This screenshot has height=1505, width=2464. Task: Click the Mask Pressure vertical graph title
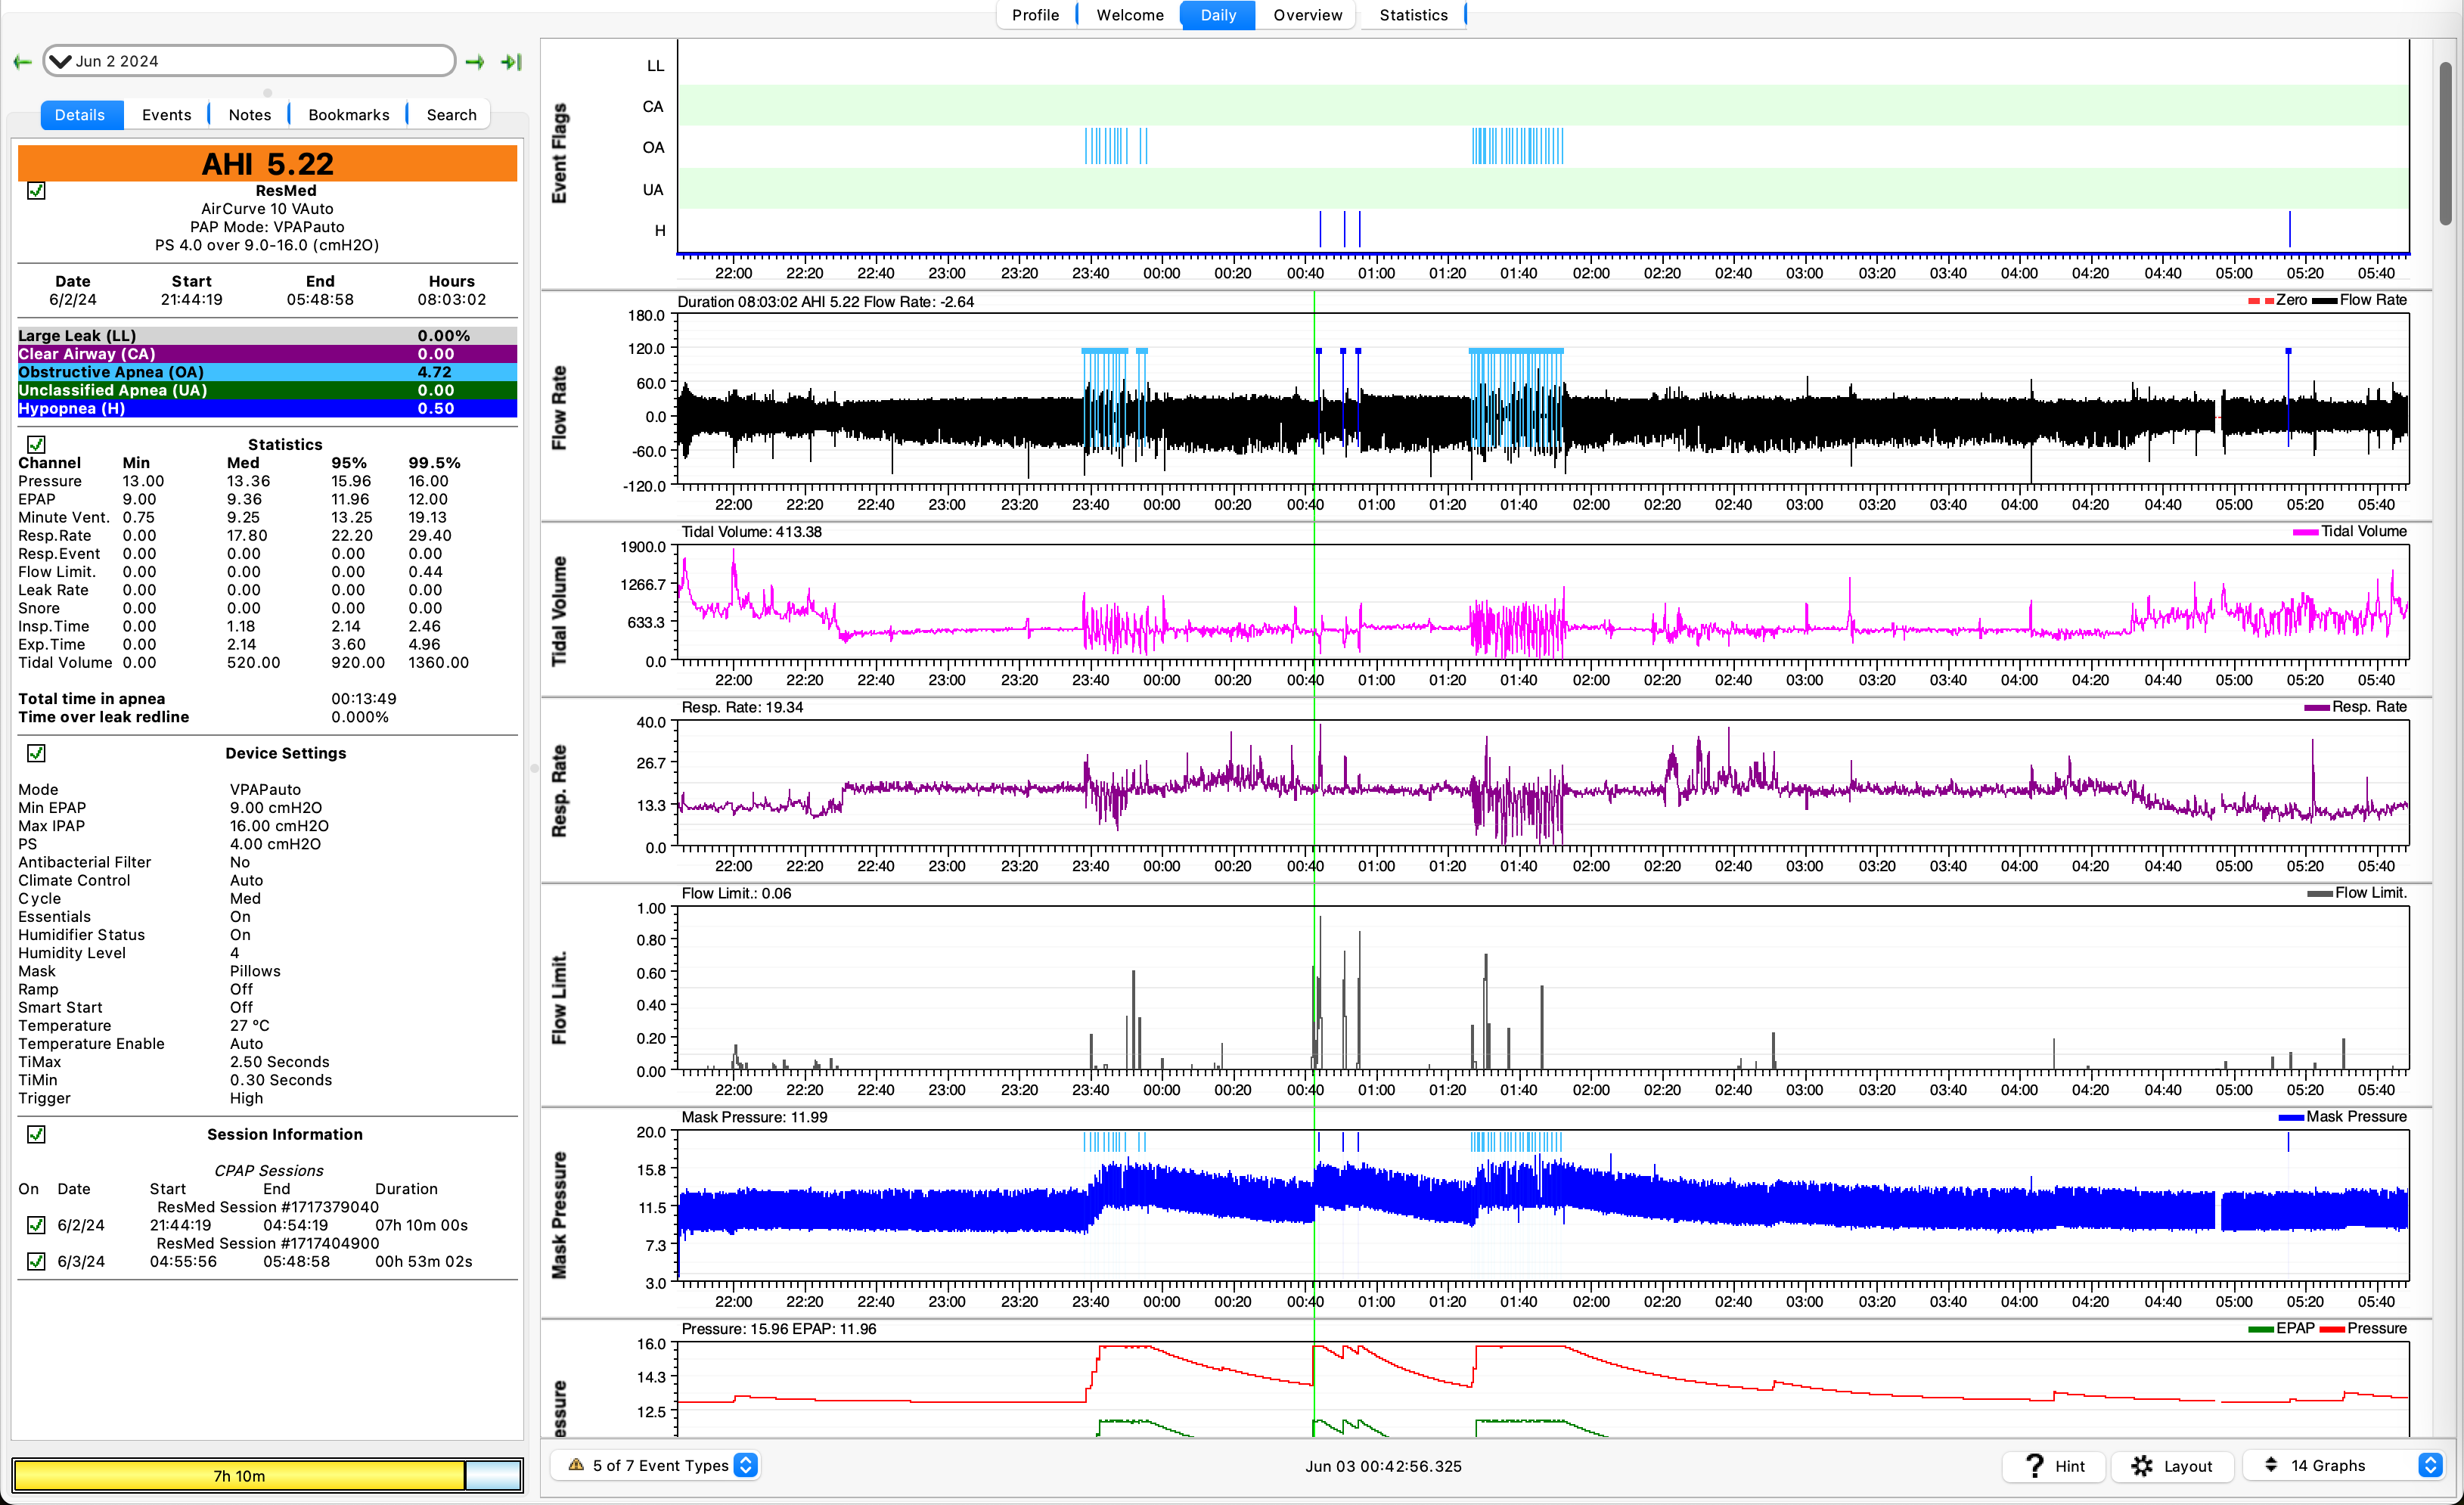coord(560,1215)
